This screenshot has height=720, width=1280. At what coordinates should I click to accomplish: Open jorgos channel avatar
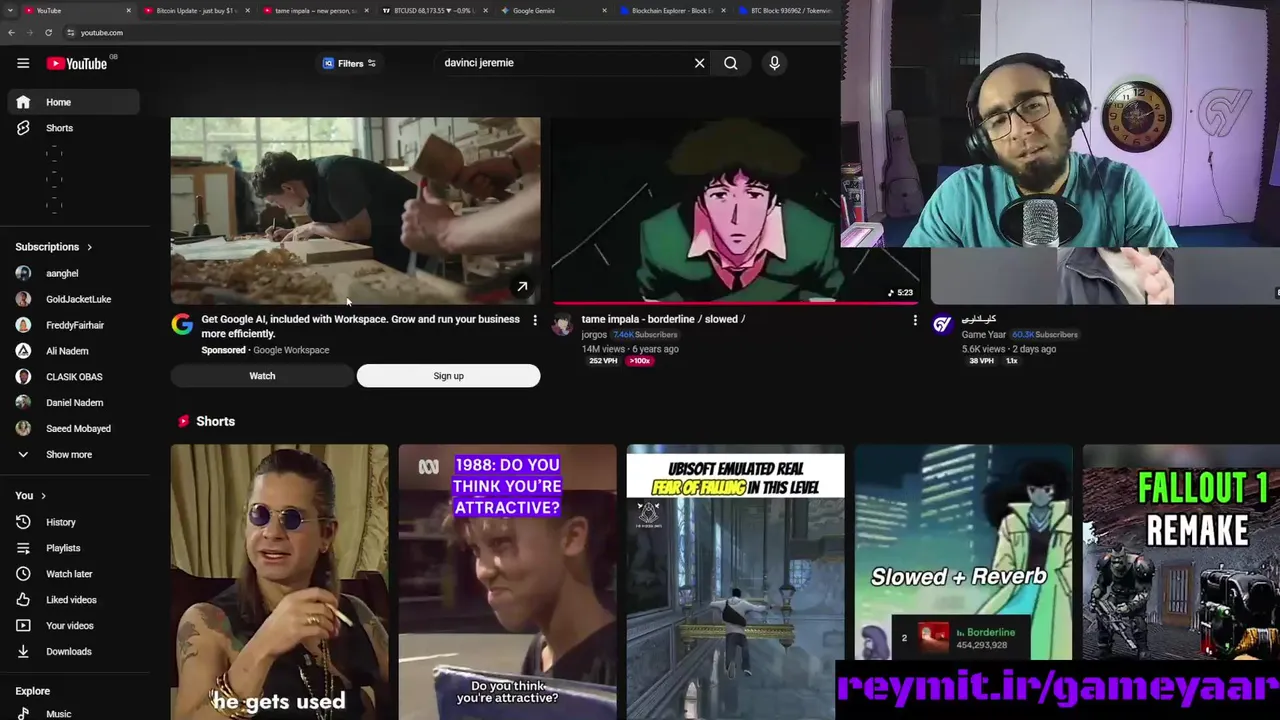pos(562,324)
